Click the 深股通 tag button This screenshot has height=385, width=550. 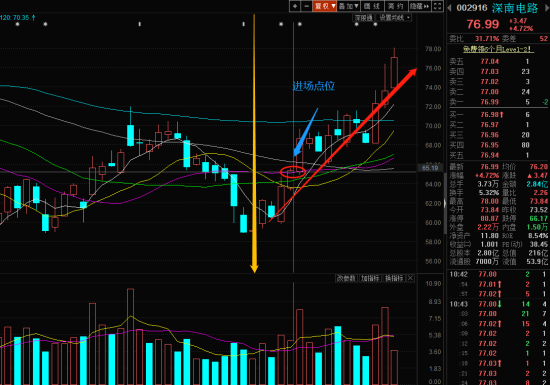coord(363,18)
